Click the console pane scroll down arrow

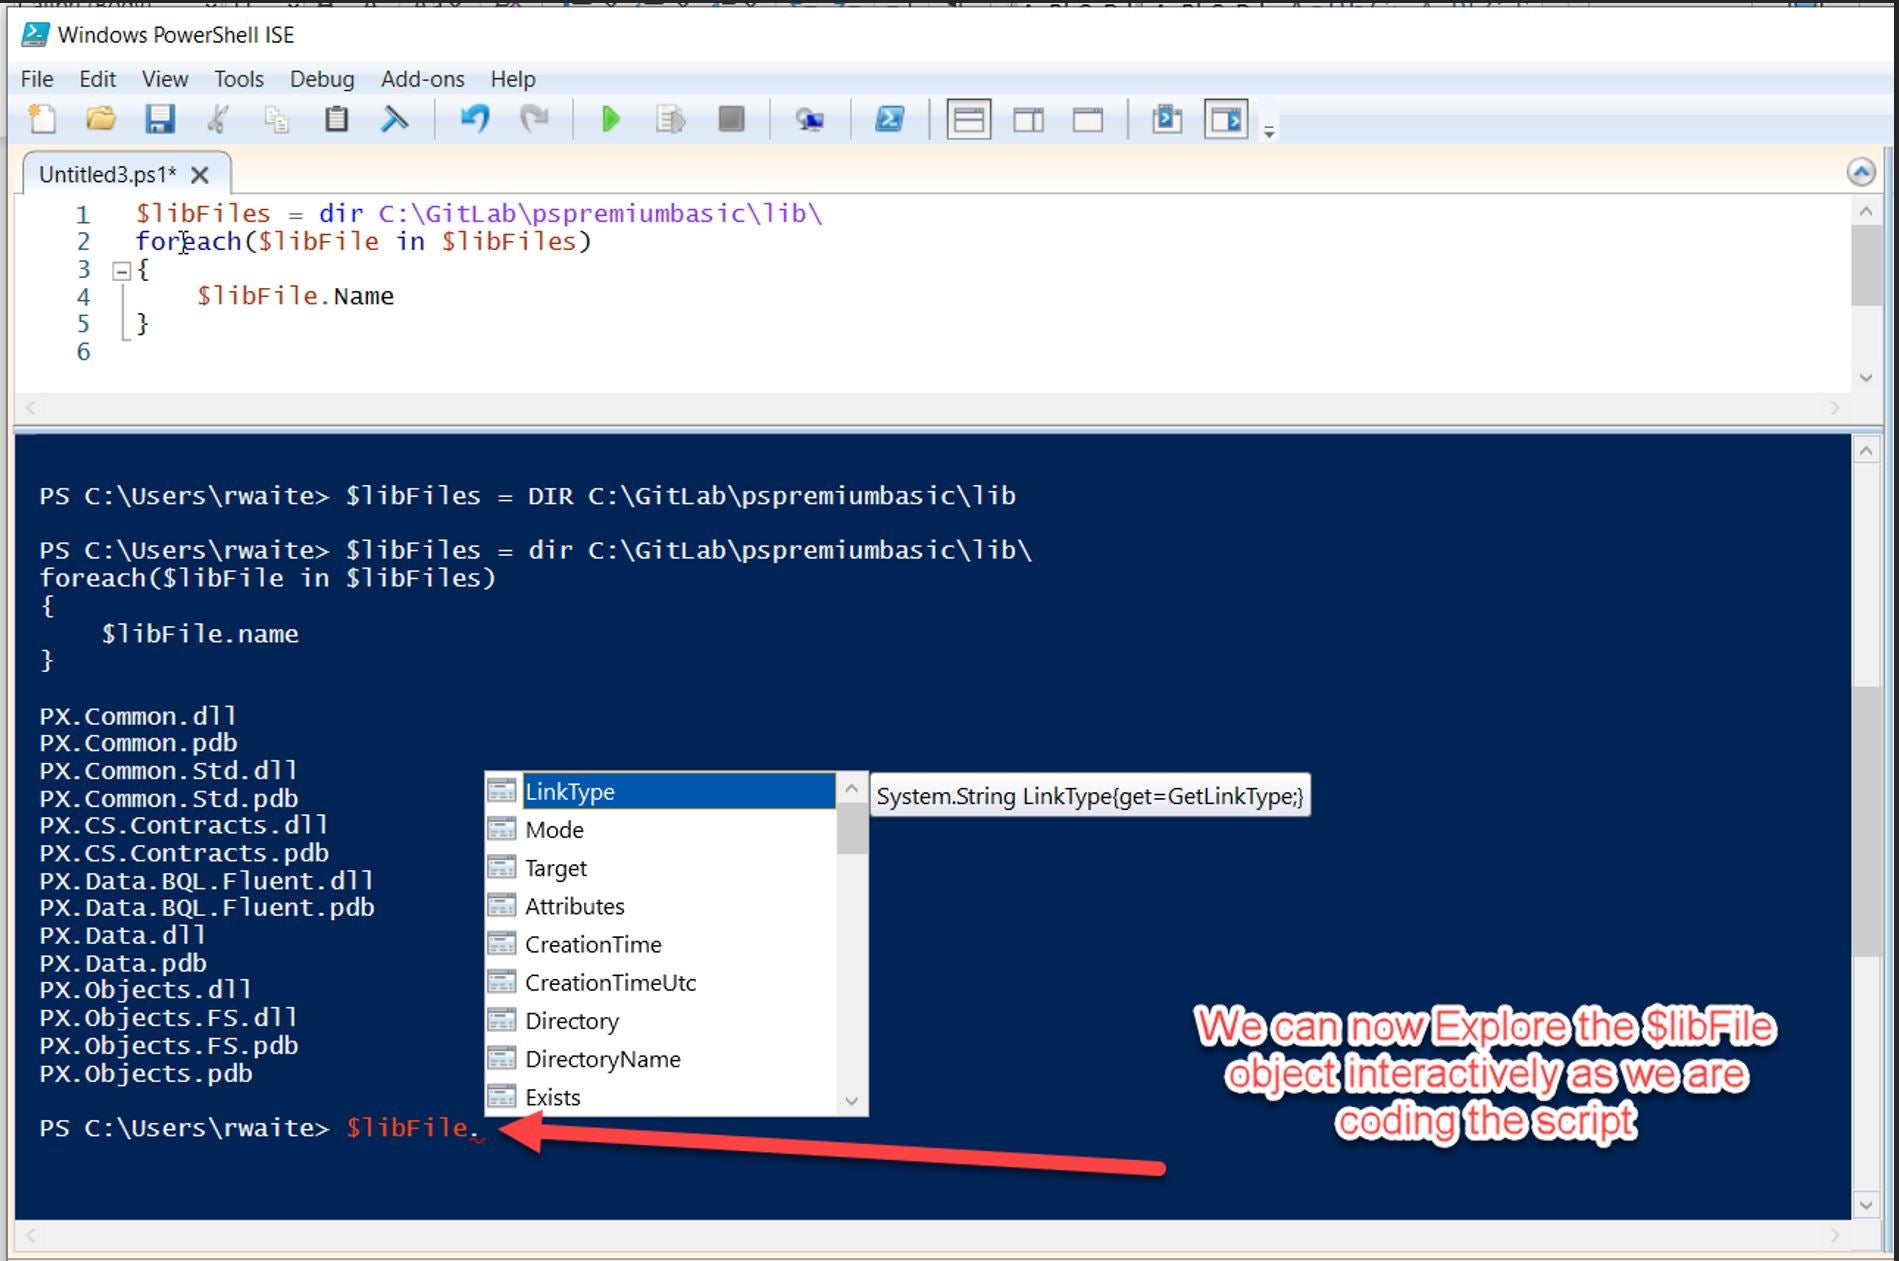click(x=1865, y=1205)
